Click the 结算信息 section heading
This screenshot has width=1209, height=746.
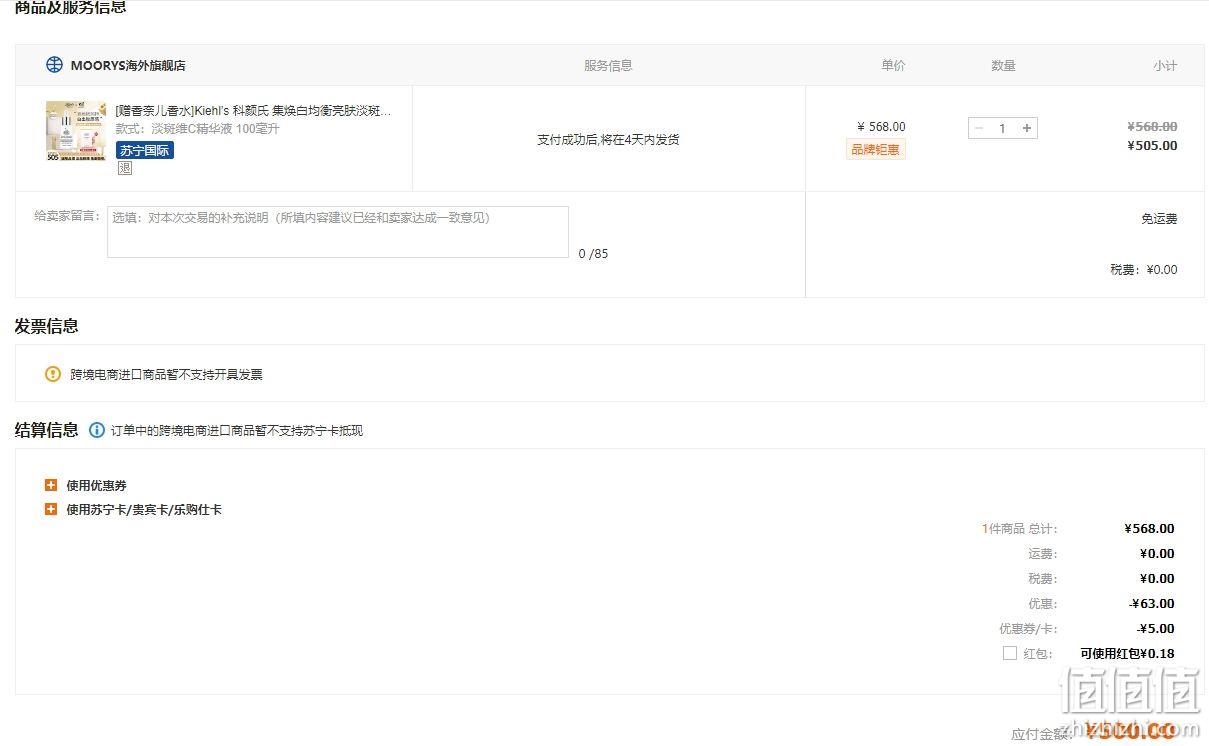[x=46, y=430]
